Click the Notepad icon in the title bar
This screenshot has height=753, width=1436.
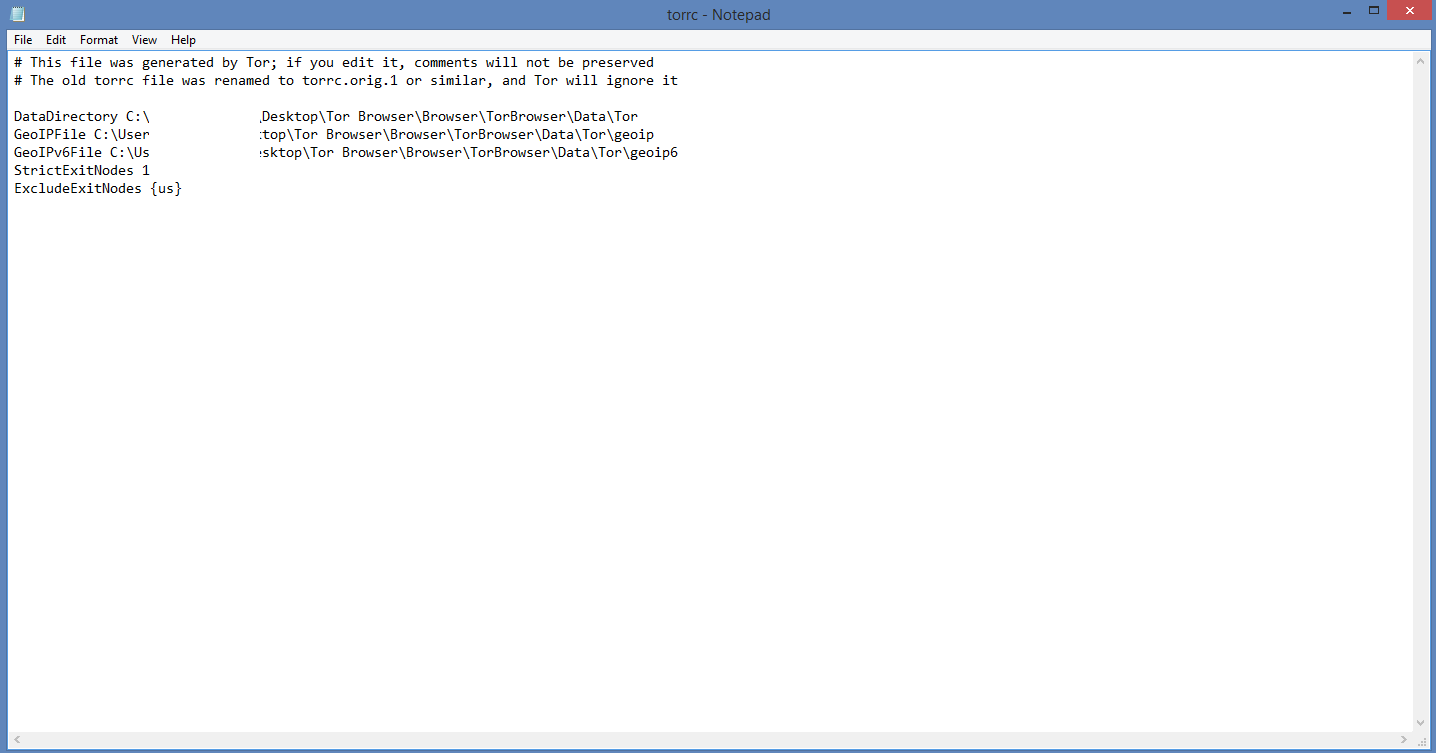pyautogui.click(x=17, y=14)
